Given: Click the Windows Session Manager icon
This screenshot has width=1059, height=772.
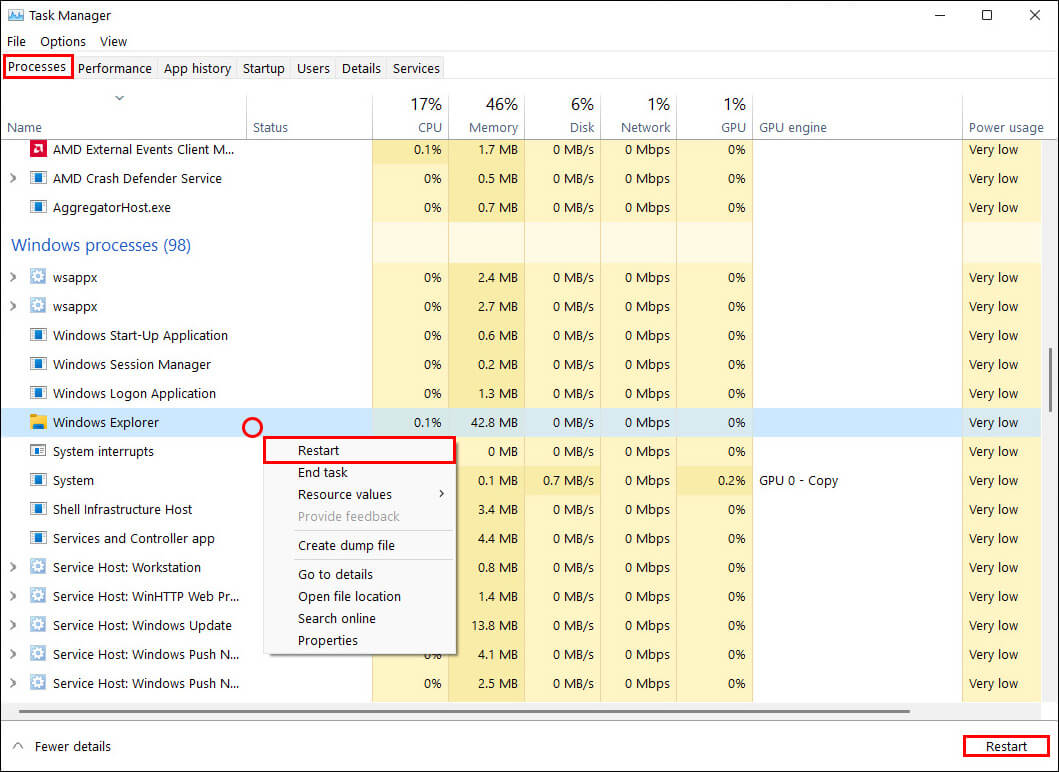Looking at the screenshot, I should 38,364.
